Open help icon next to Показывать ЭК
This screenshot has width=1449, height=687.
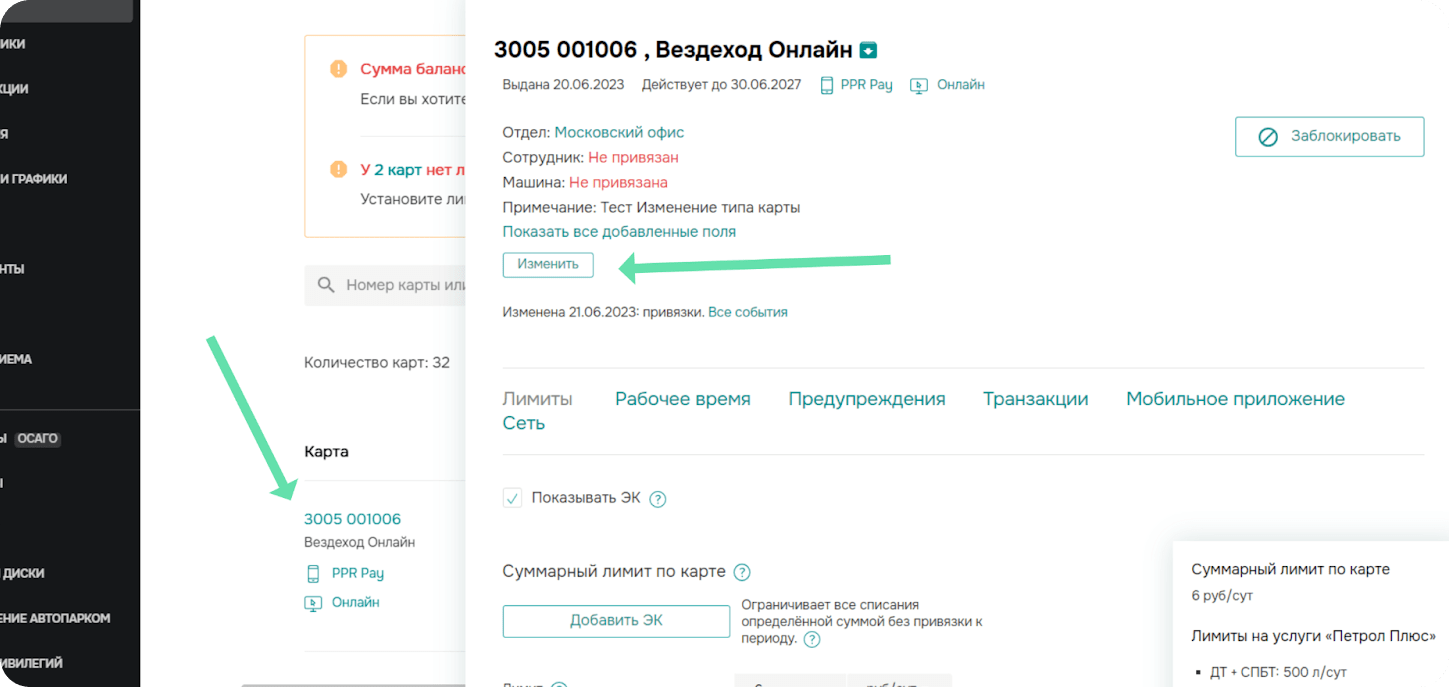click(658, 499)
